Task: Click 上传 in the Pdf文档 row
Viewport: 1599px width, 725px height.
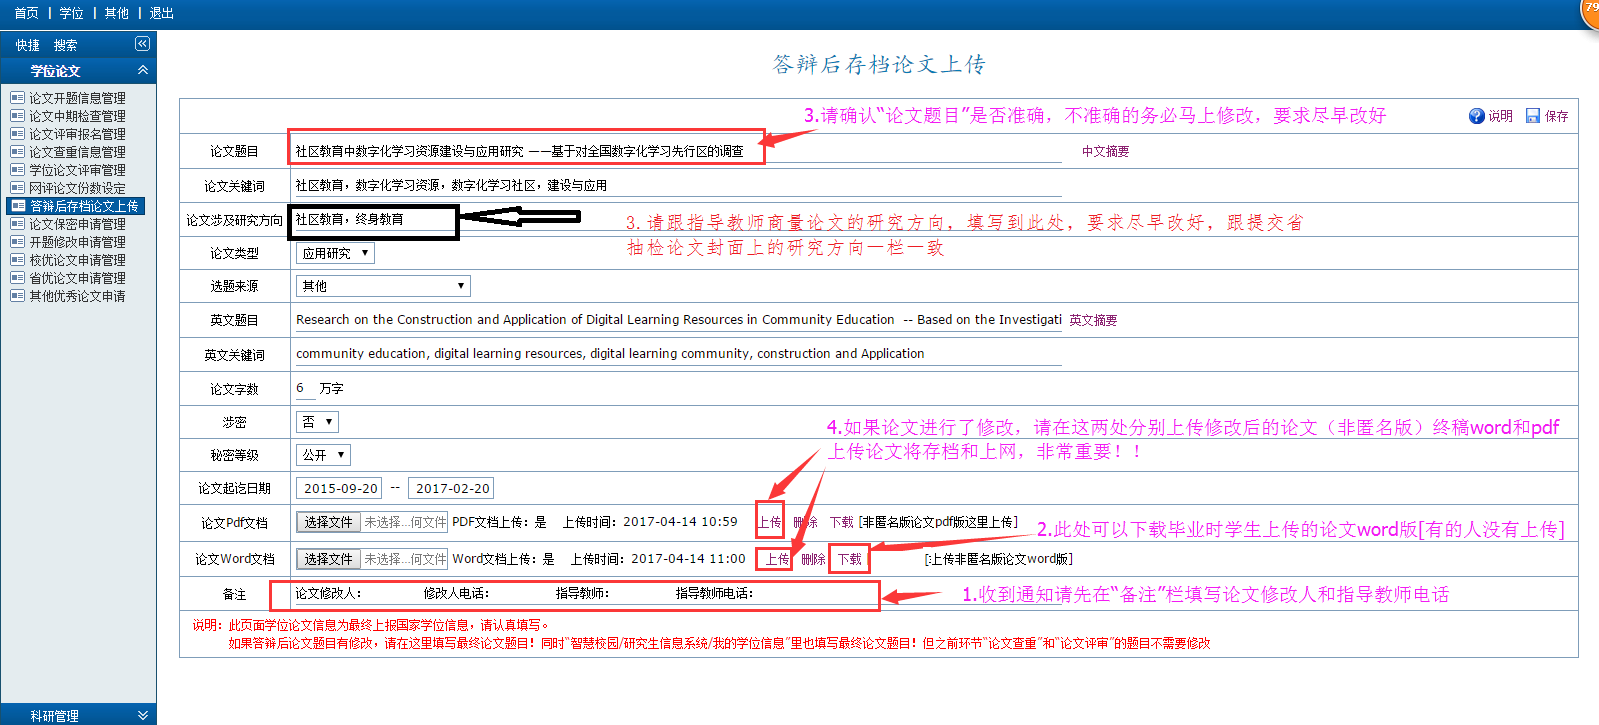Action: pos(769,522)
